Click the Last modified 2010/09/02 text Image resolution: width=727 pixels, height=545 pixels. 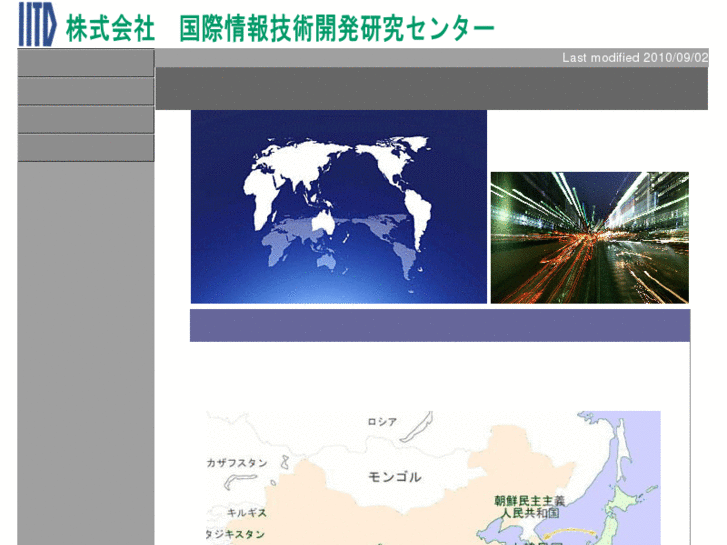635,58
